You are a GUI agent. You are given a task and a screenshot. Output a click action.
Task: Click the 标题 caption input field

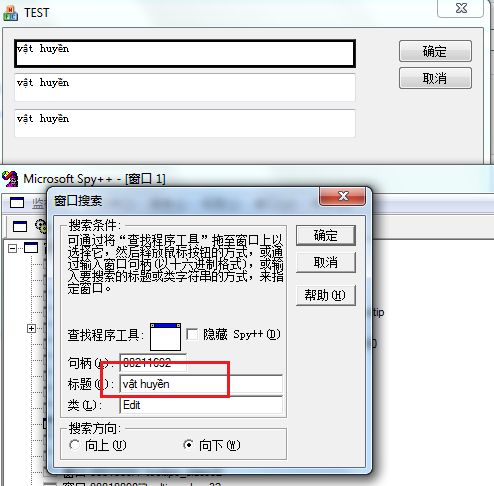coord(201,384)
